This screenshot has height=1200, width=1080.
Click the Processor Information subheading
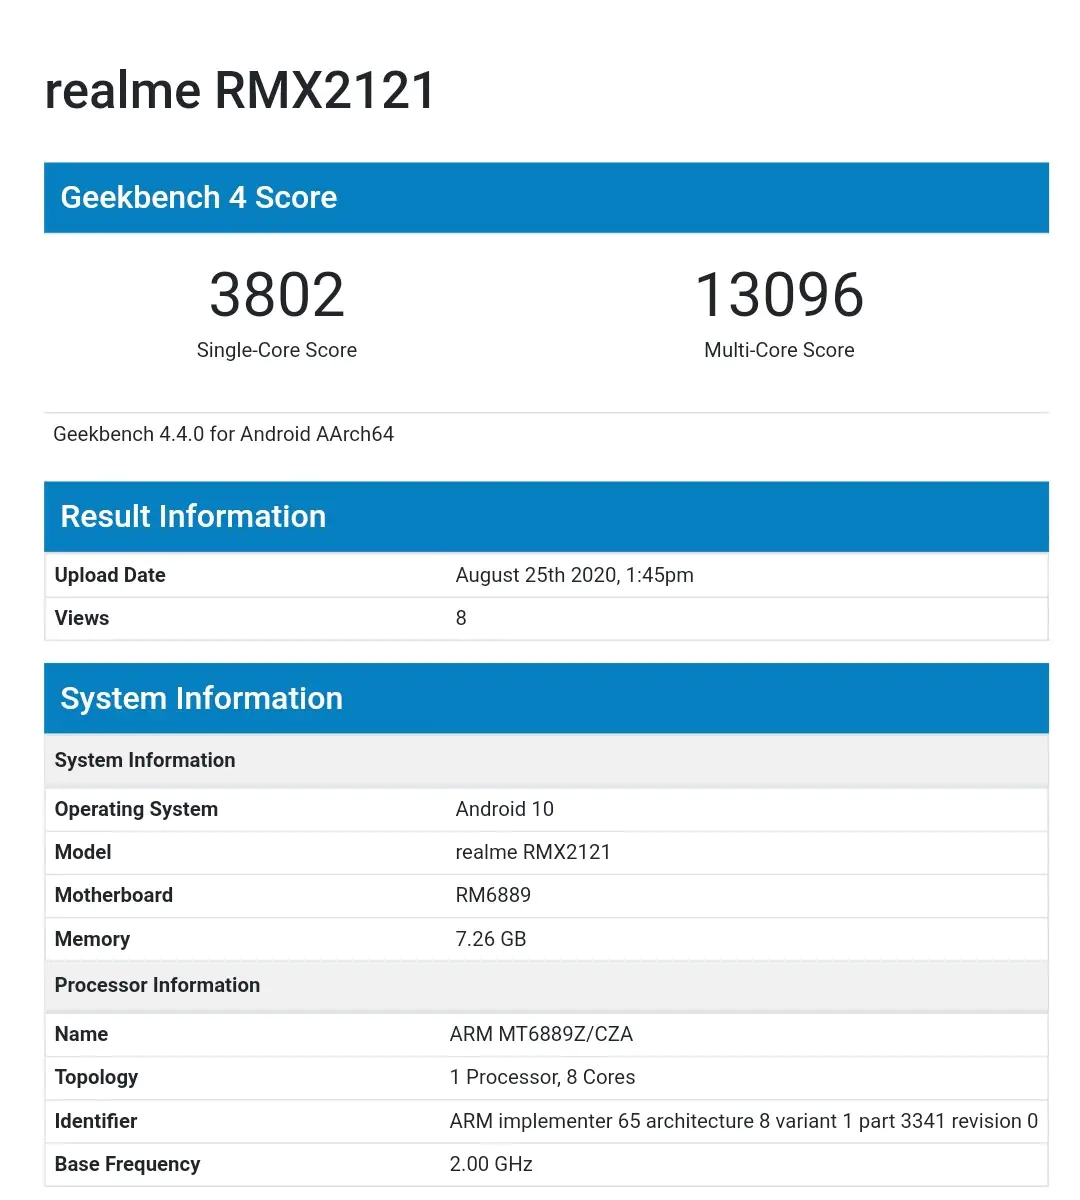tap(157, 985)
